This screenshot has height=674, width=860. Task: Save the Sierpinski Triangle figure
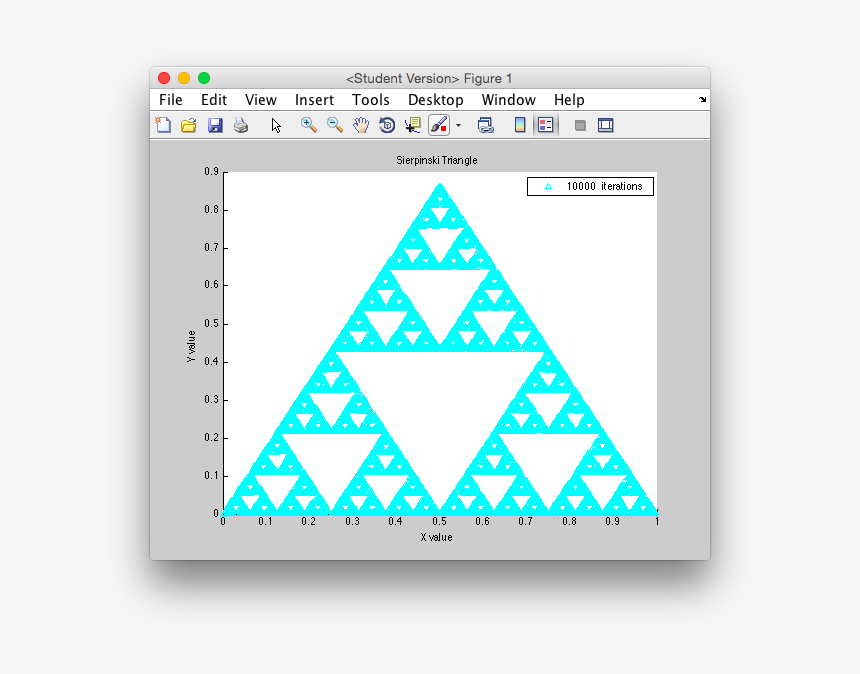click(x=214, y=124)
